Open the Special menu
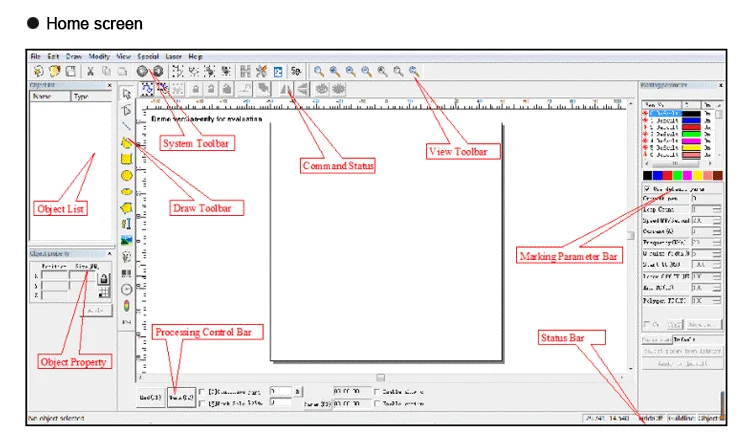The image size is (750, 446). point(148,56)
